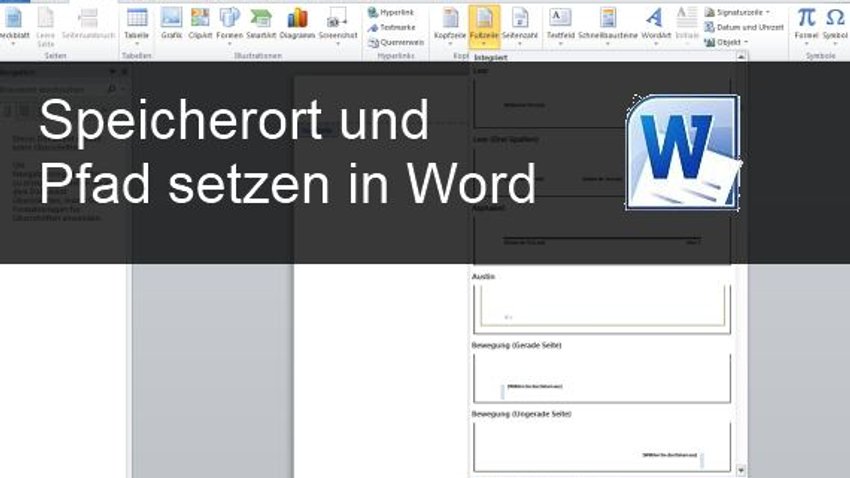Insert a Querverweis cross-reference
This screenshot has height=478, width=850.
click(x=396, y=42)
